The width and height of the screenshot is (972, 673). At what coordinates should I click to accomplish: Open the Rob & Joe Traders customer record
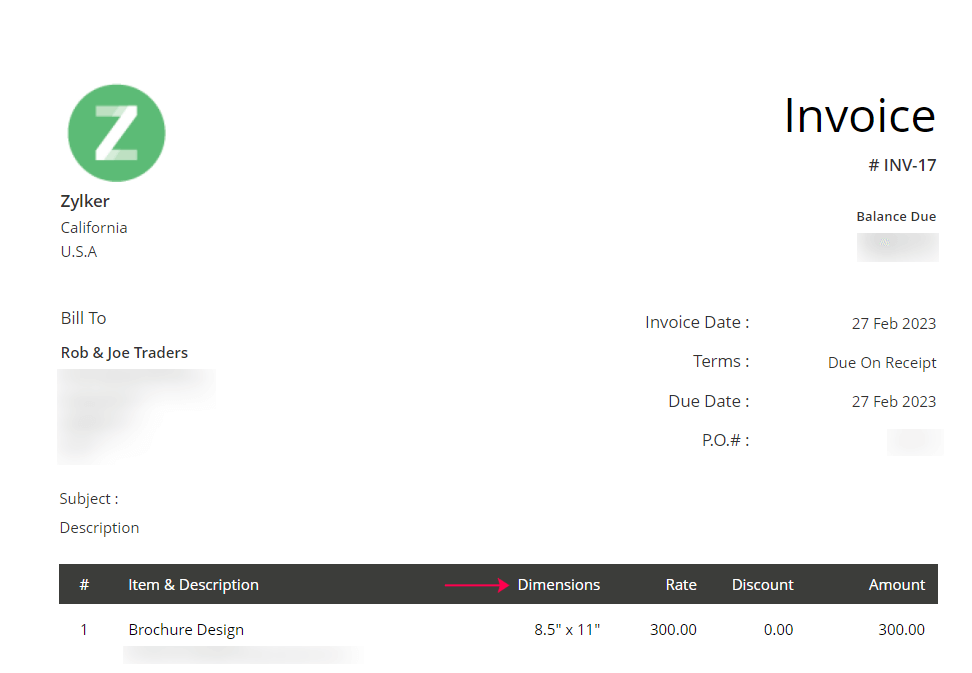click(124, 352)
